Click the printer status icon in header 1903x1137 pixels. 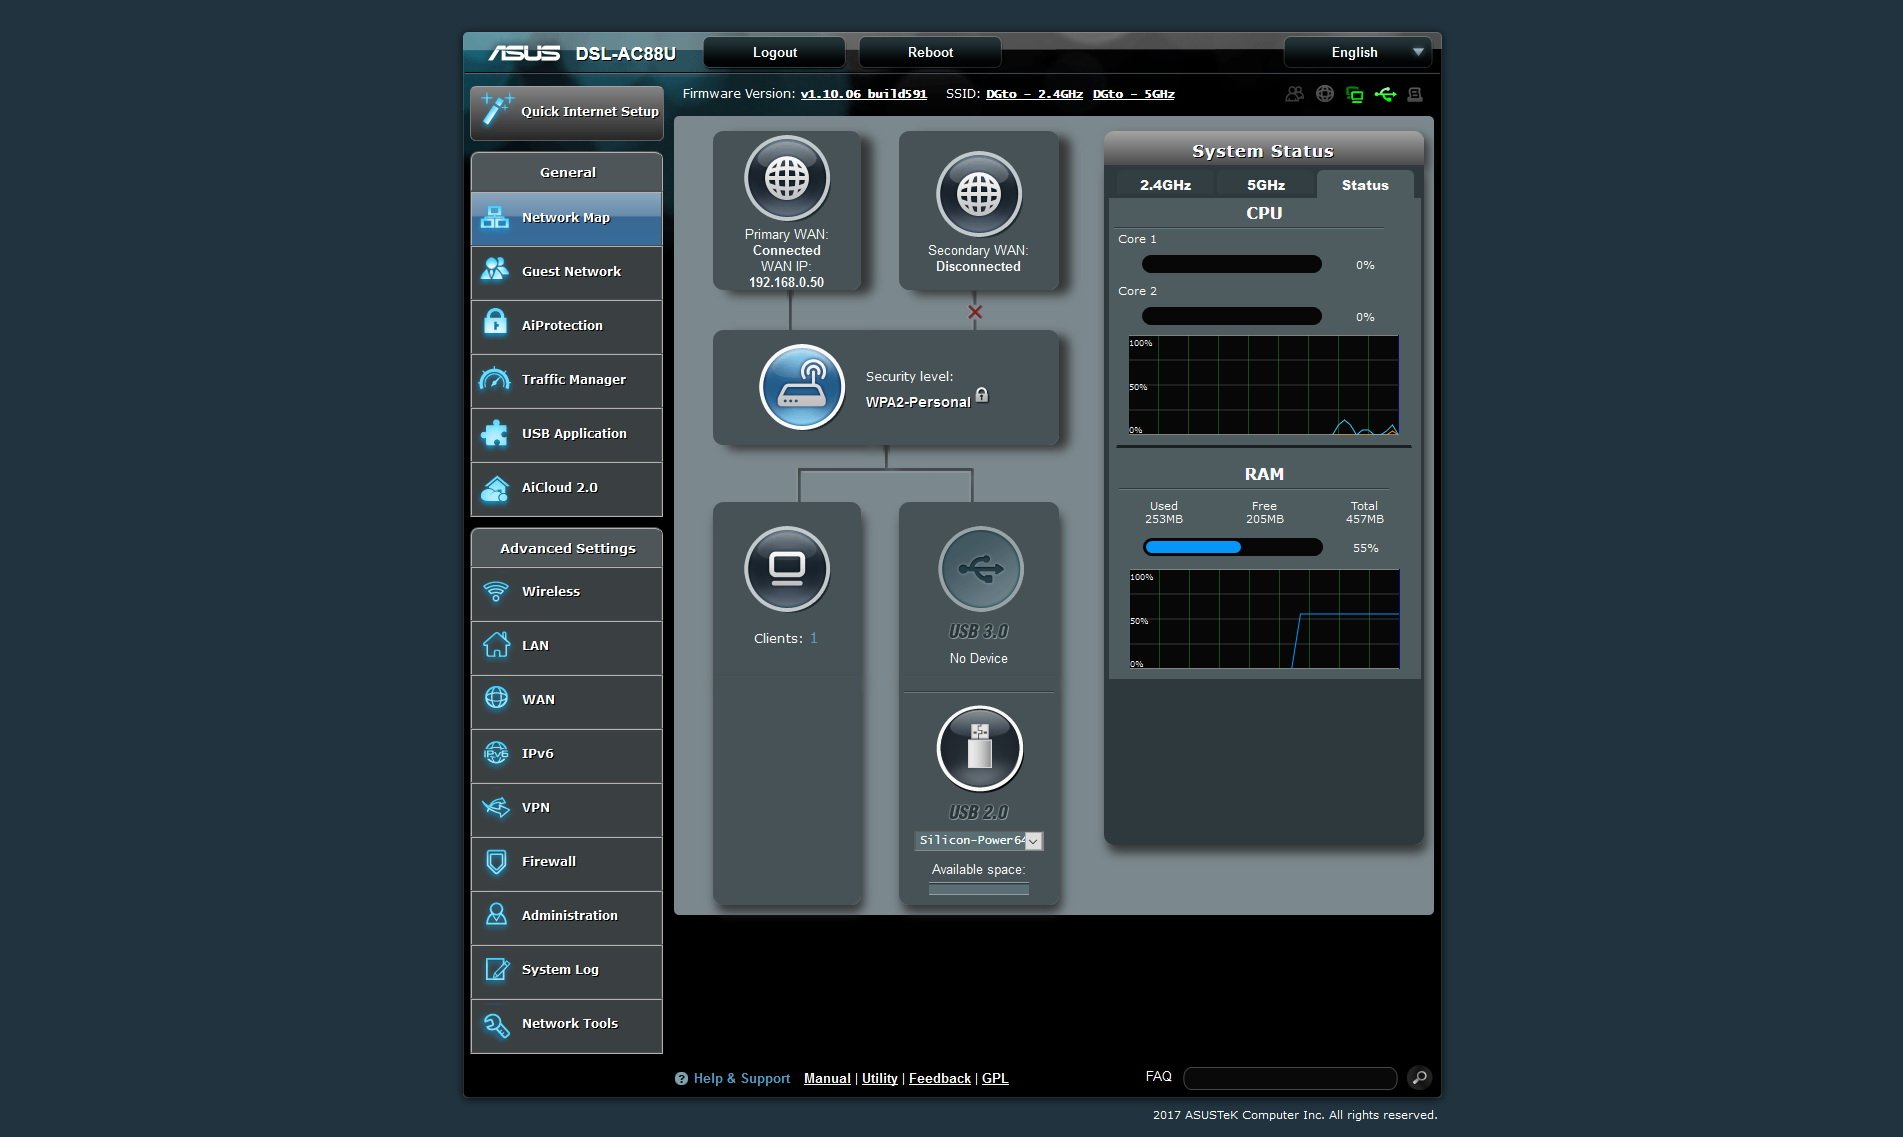point(1417,93)
